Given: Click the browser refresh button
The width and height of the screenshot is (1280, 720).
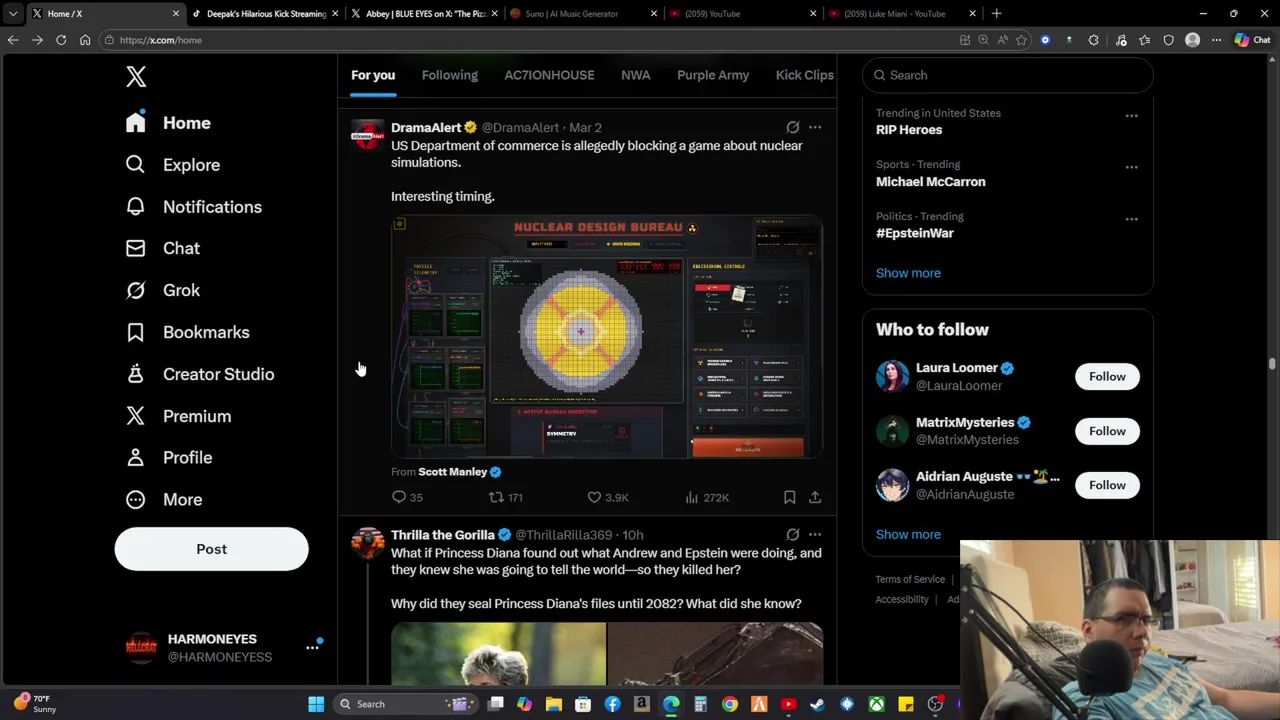Looking at the screenshot, I should click(61, 40).
